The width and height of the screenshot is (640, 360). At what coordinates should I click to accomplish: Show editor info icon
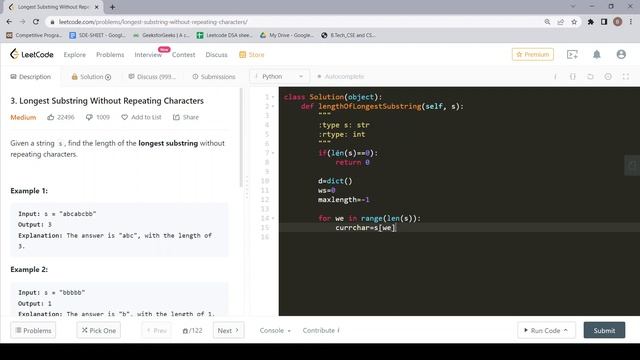[555, 76]
